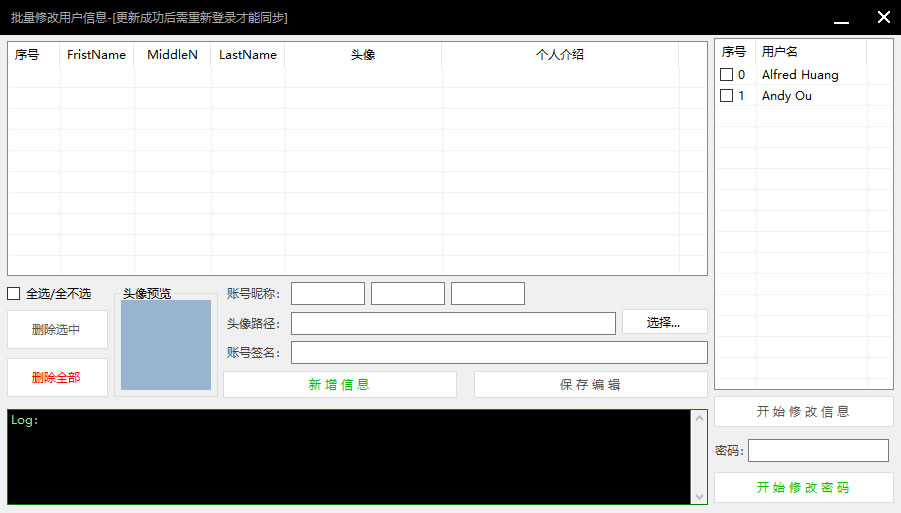This screenshot has height=513, width=901.
Task: Click the 删除选中 button
Action: pos(57,330)
